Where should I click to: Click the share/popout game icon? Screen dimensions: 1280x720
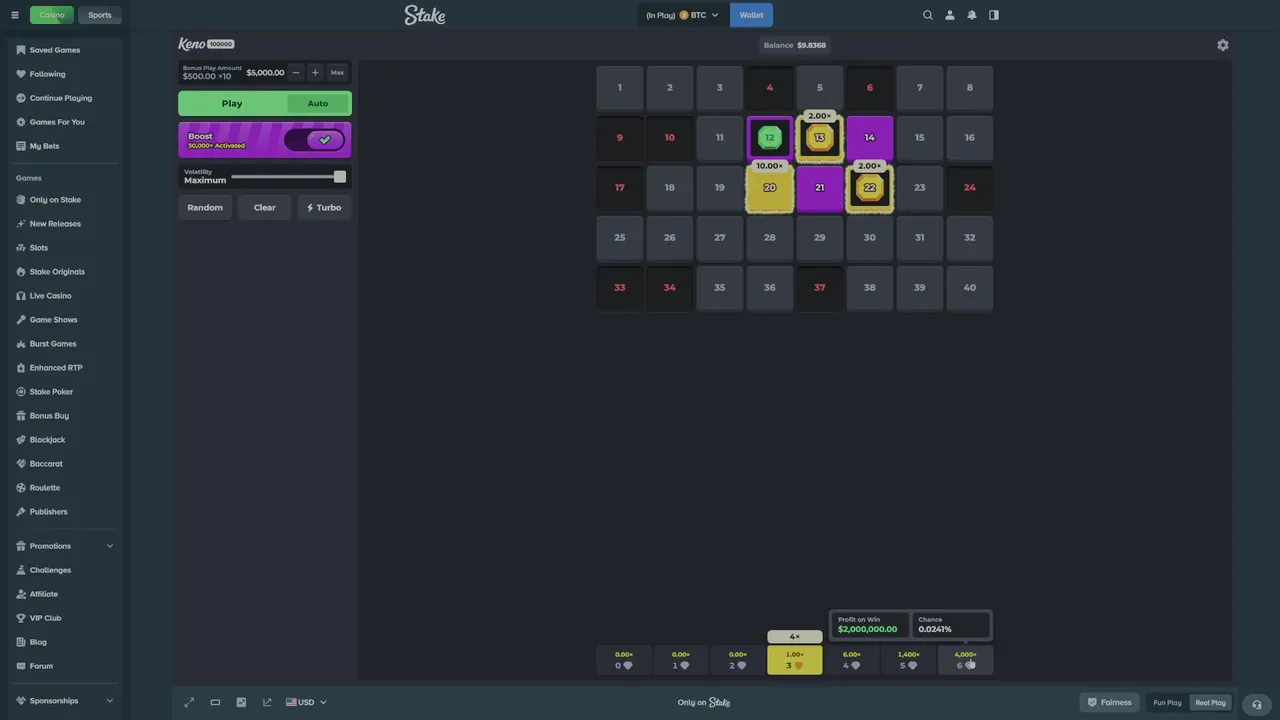(x=267, y=702)
